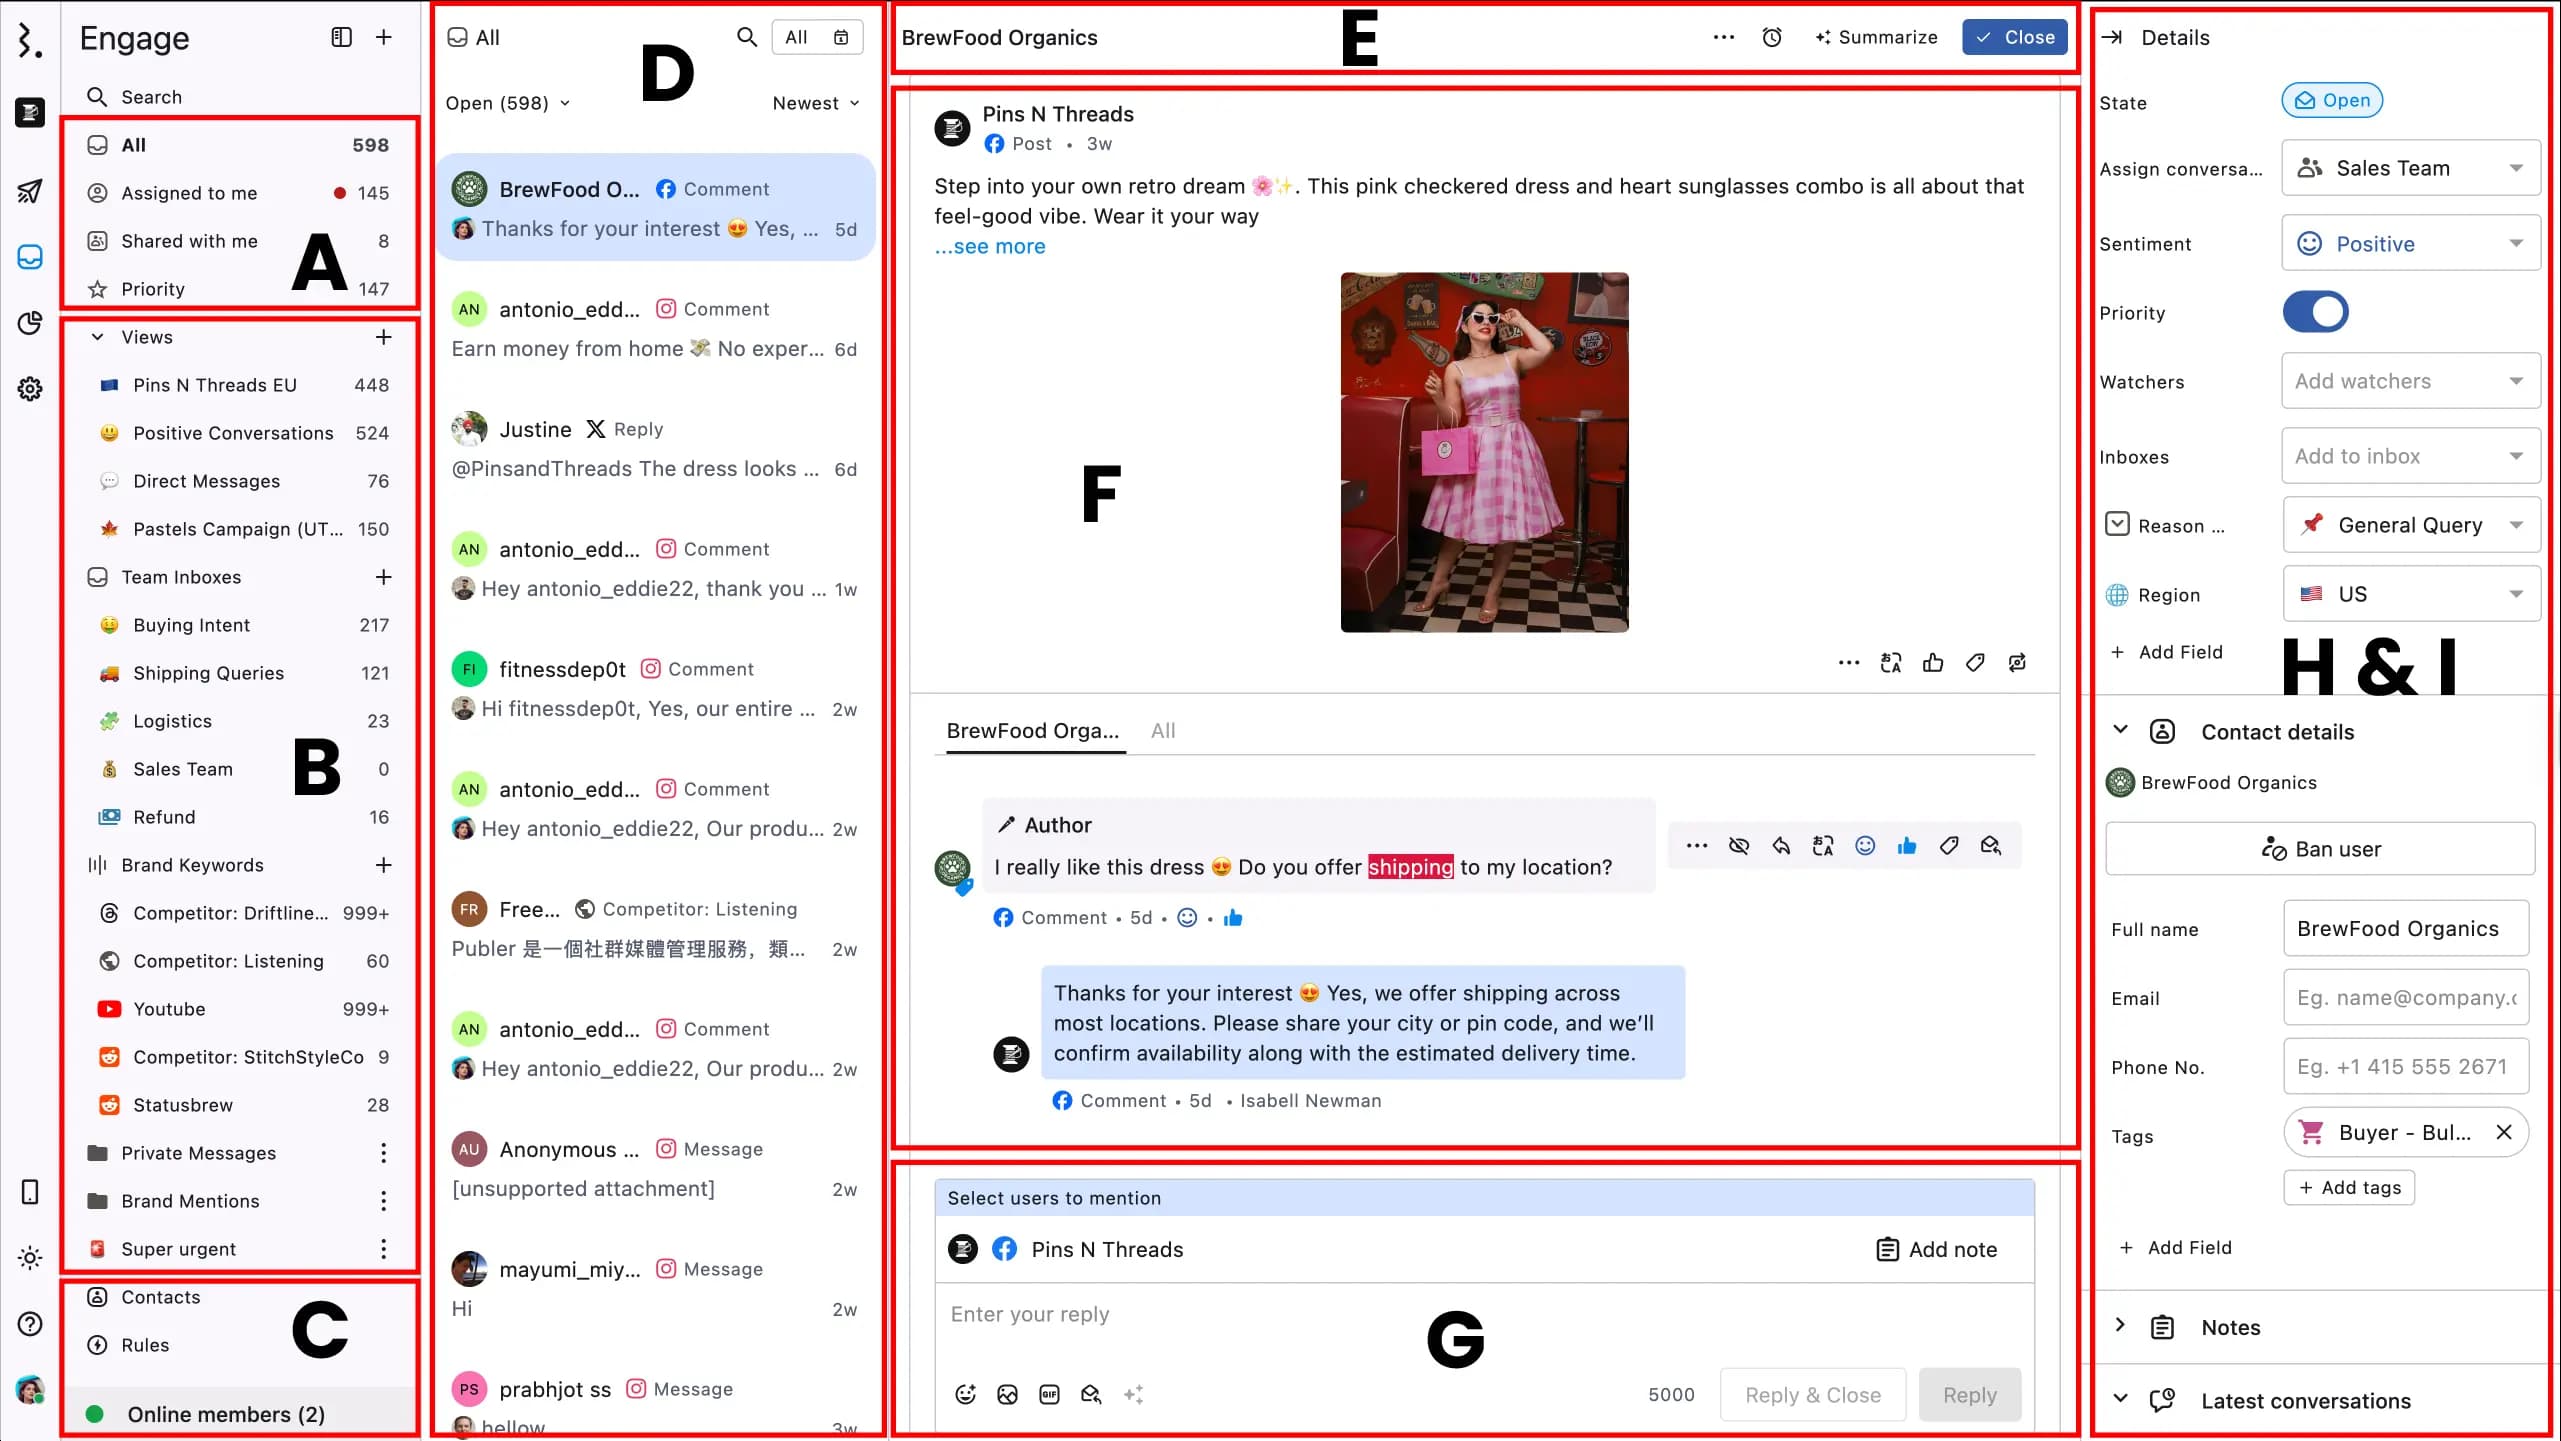Image resolution: width=2561 pixels, height=1441 pixels.
Task: Select Assigned to me inbox
Action: pyautogui.click(x=239, y=193)
